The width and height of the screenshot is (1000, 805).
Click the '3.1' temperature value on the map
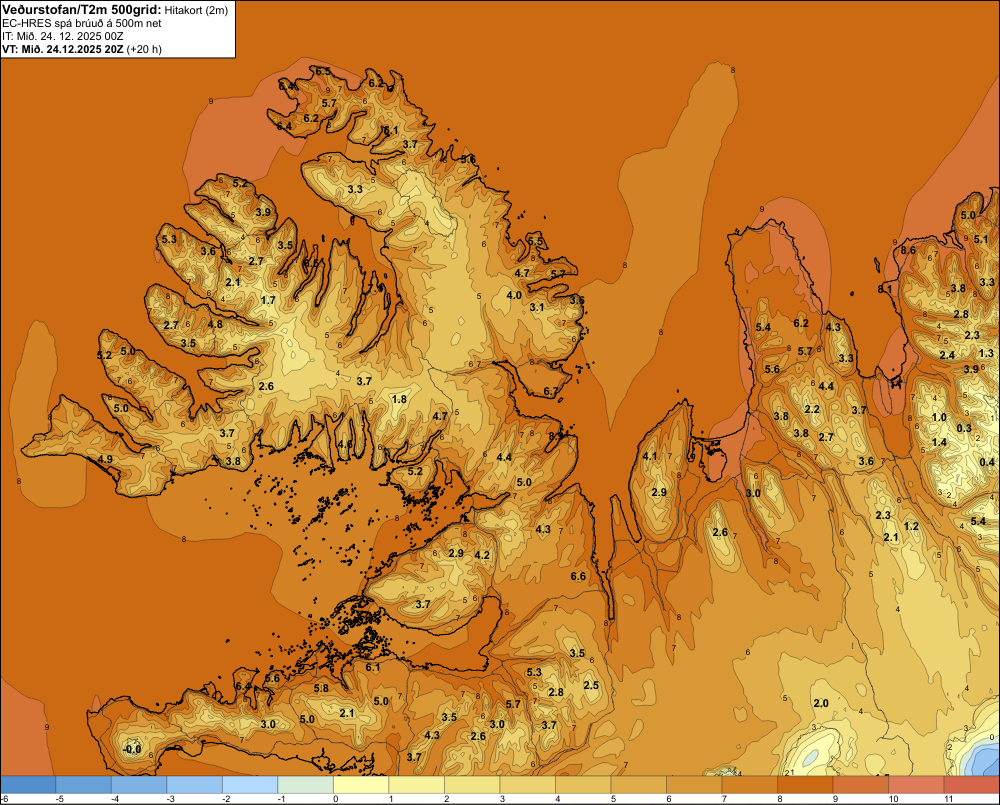pyautogui.click(x=536, y=307)
